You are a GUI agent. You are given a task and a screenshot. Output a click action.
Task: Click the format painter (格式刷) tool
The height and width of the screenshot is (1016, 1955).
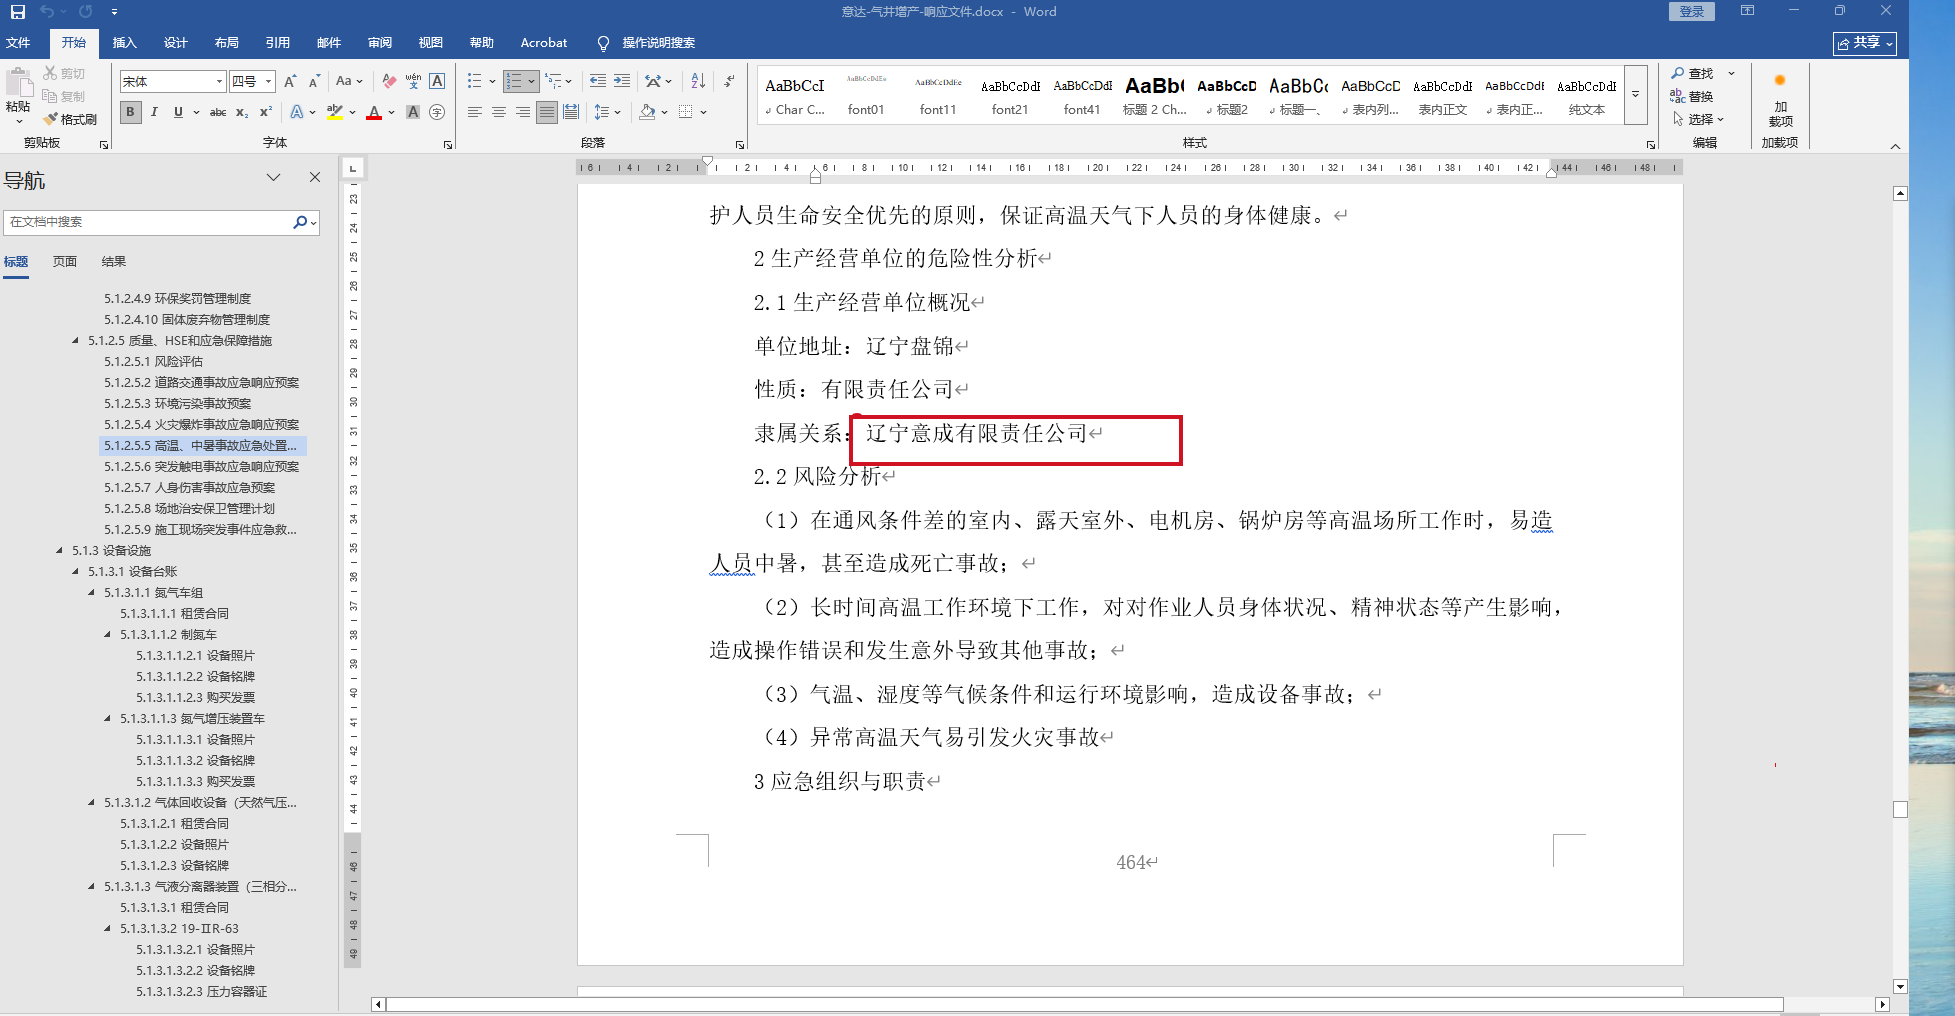click(70, 119)
